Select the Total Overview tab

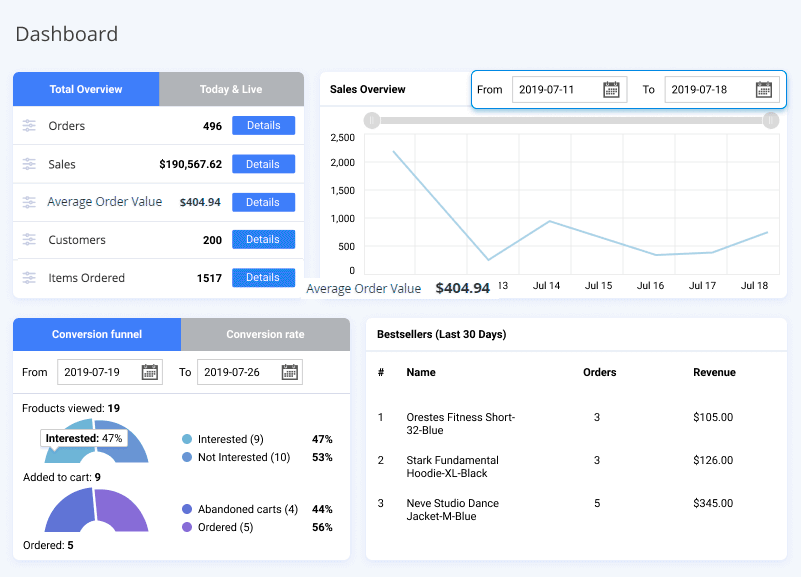[x=86, y=89]
